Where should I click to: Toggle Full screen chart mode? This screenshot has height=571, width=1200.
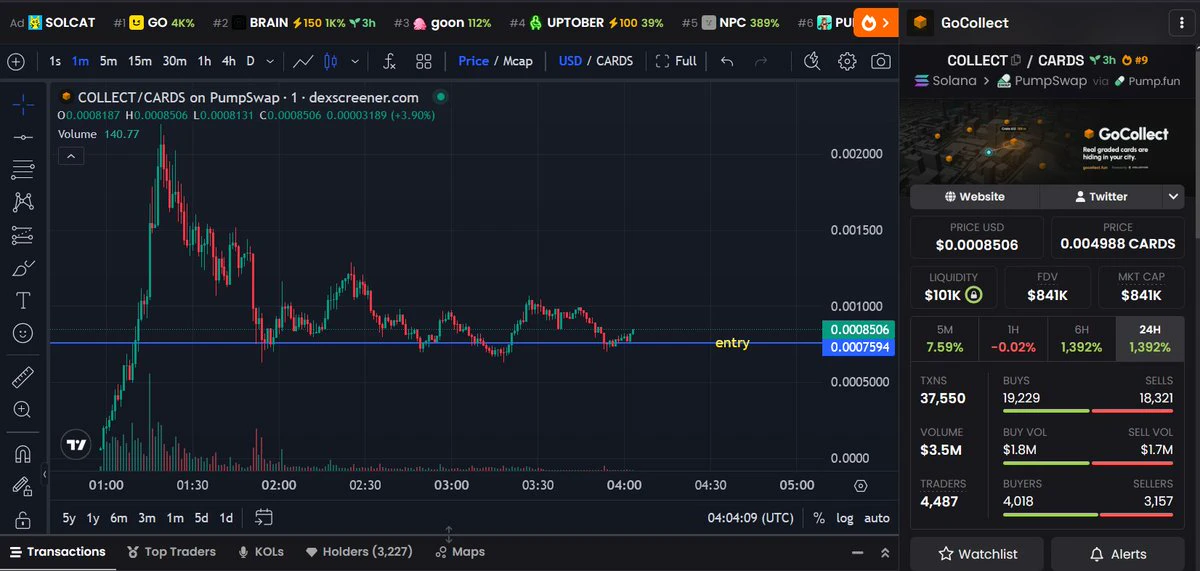coord(676,61)
